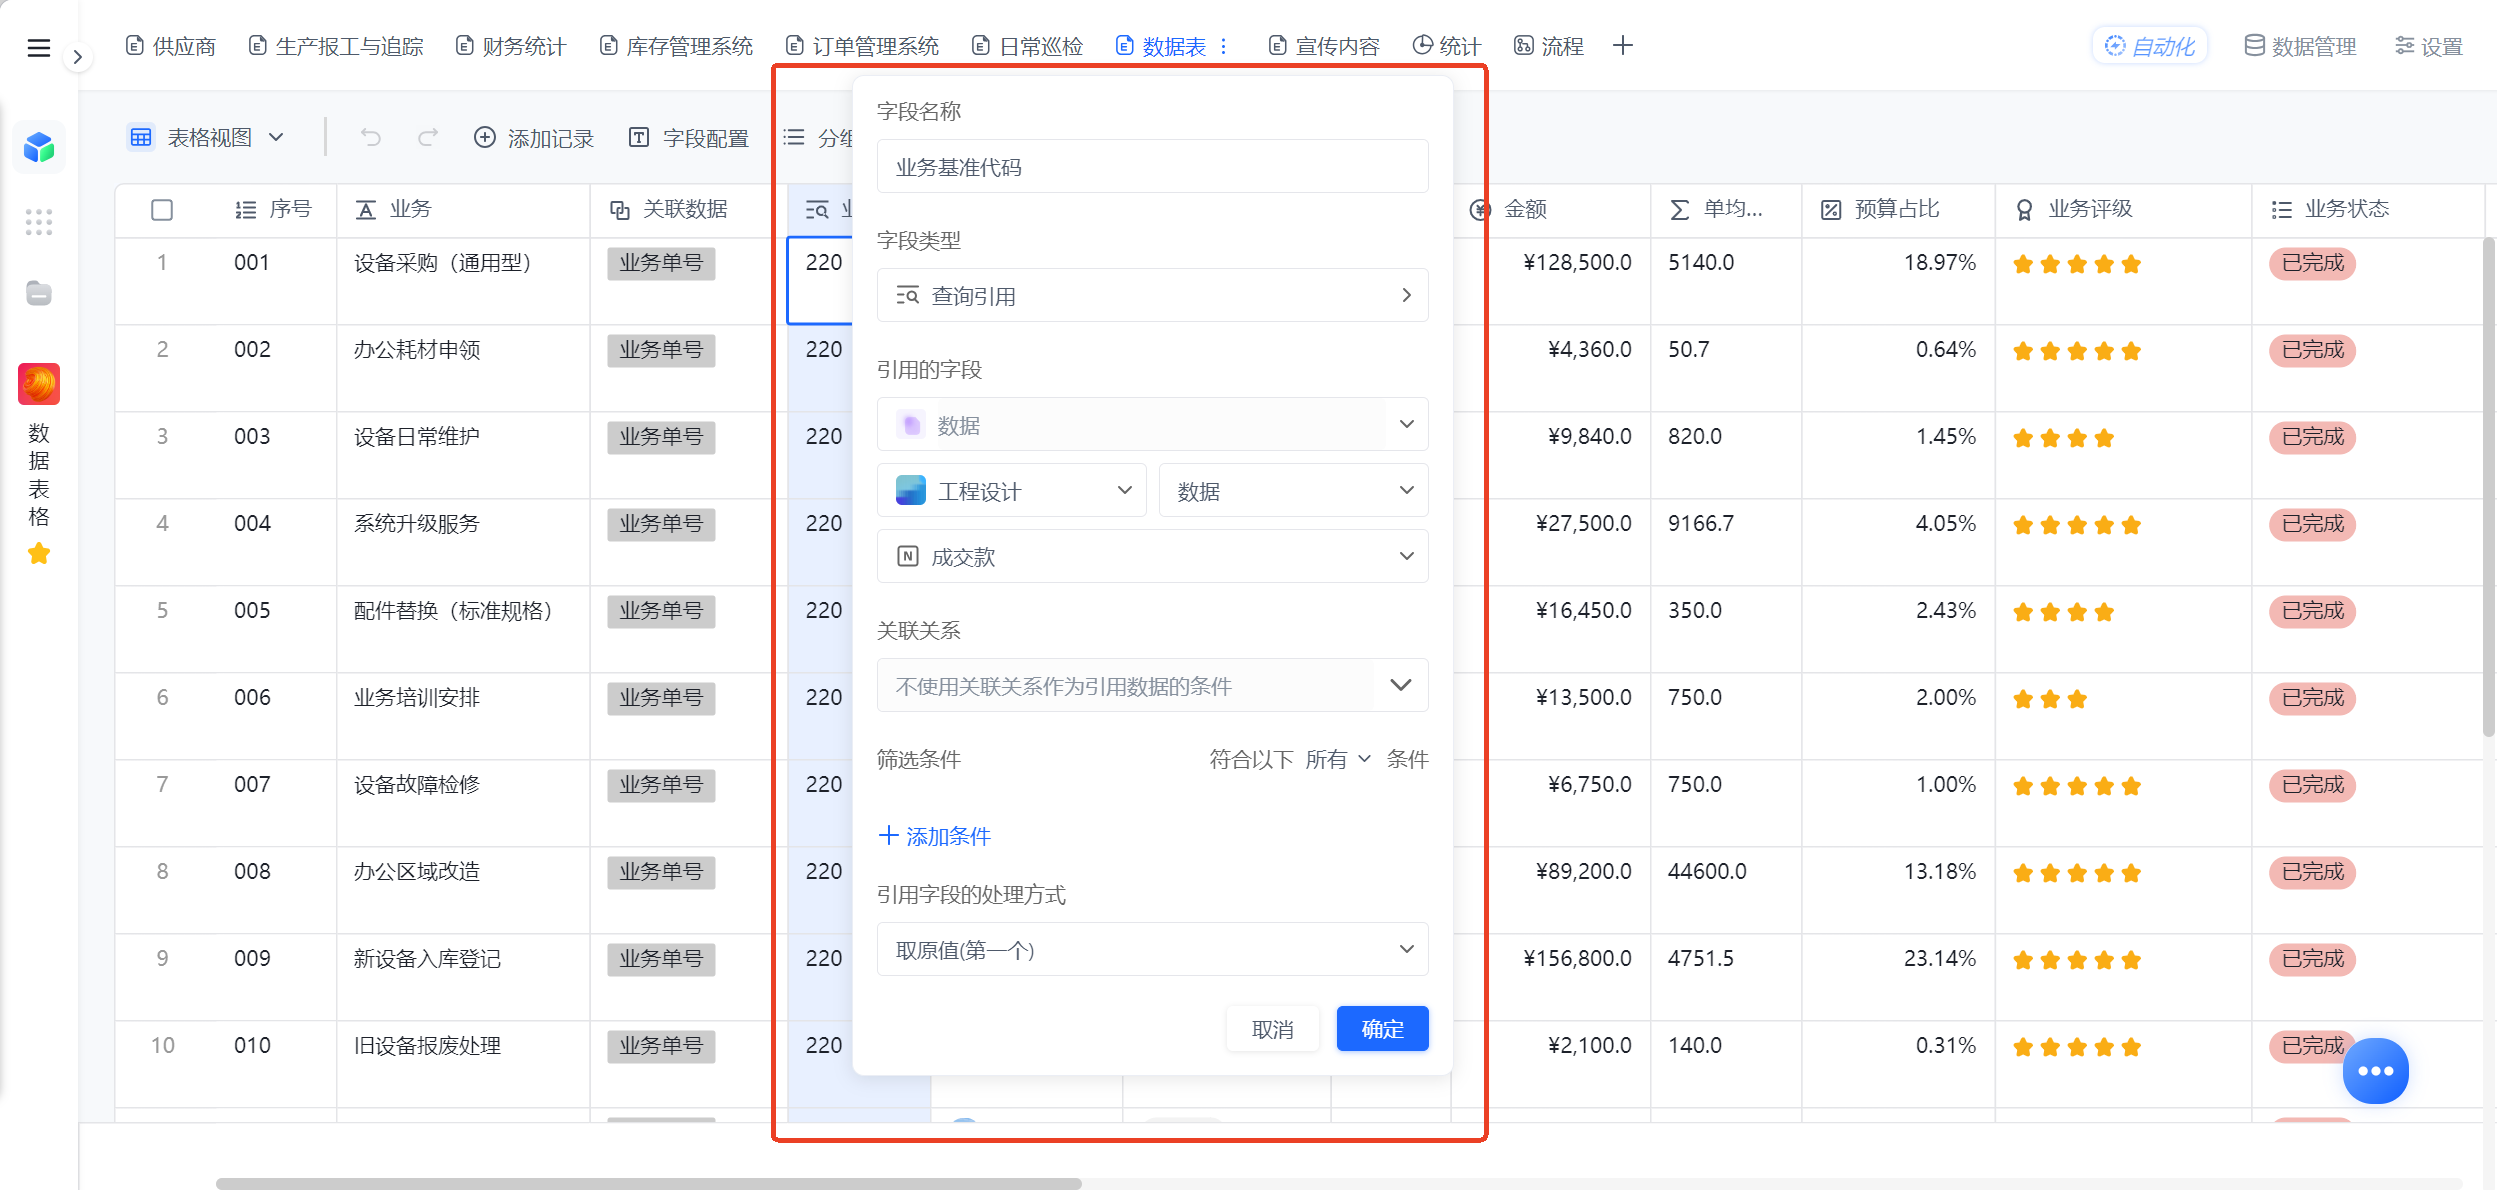Click 添加记录 to add a record

tap(534, 138)
